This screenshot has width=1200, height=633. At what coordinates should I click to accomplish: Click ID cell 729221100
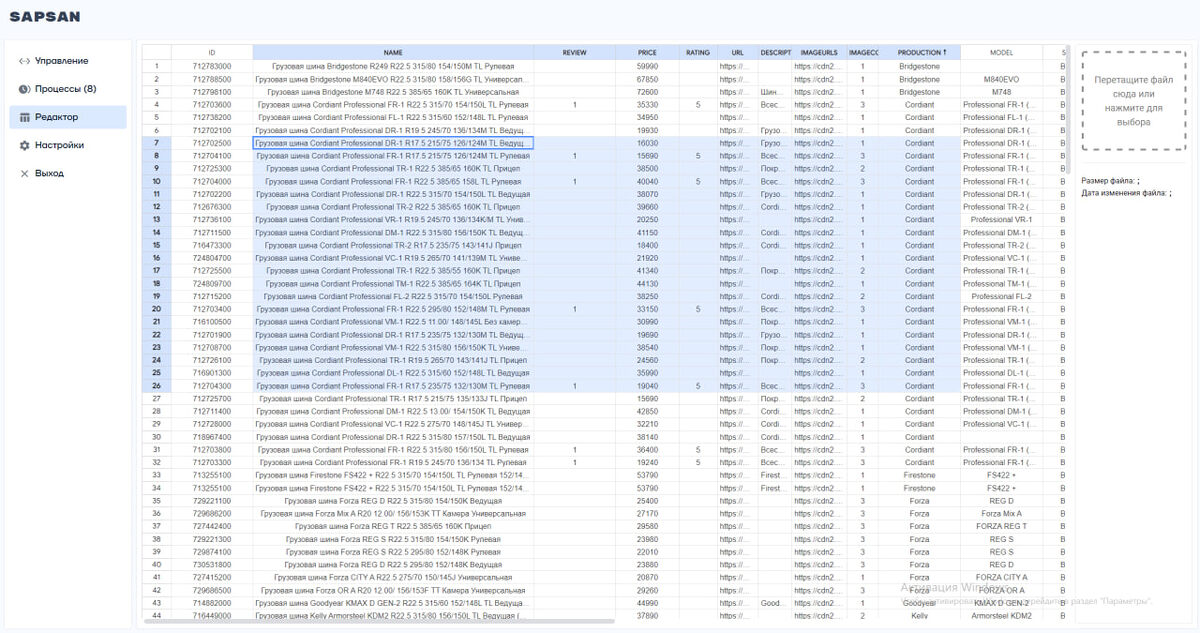click(x=212, y=501)
